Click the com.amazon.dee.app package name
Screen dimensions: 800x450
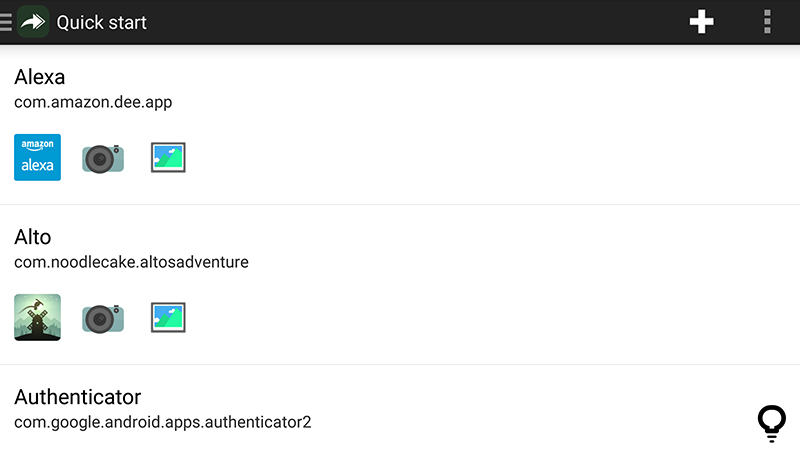93,102
